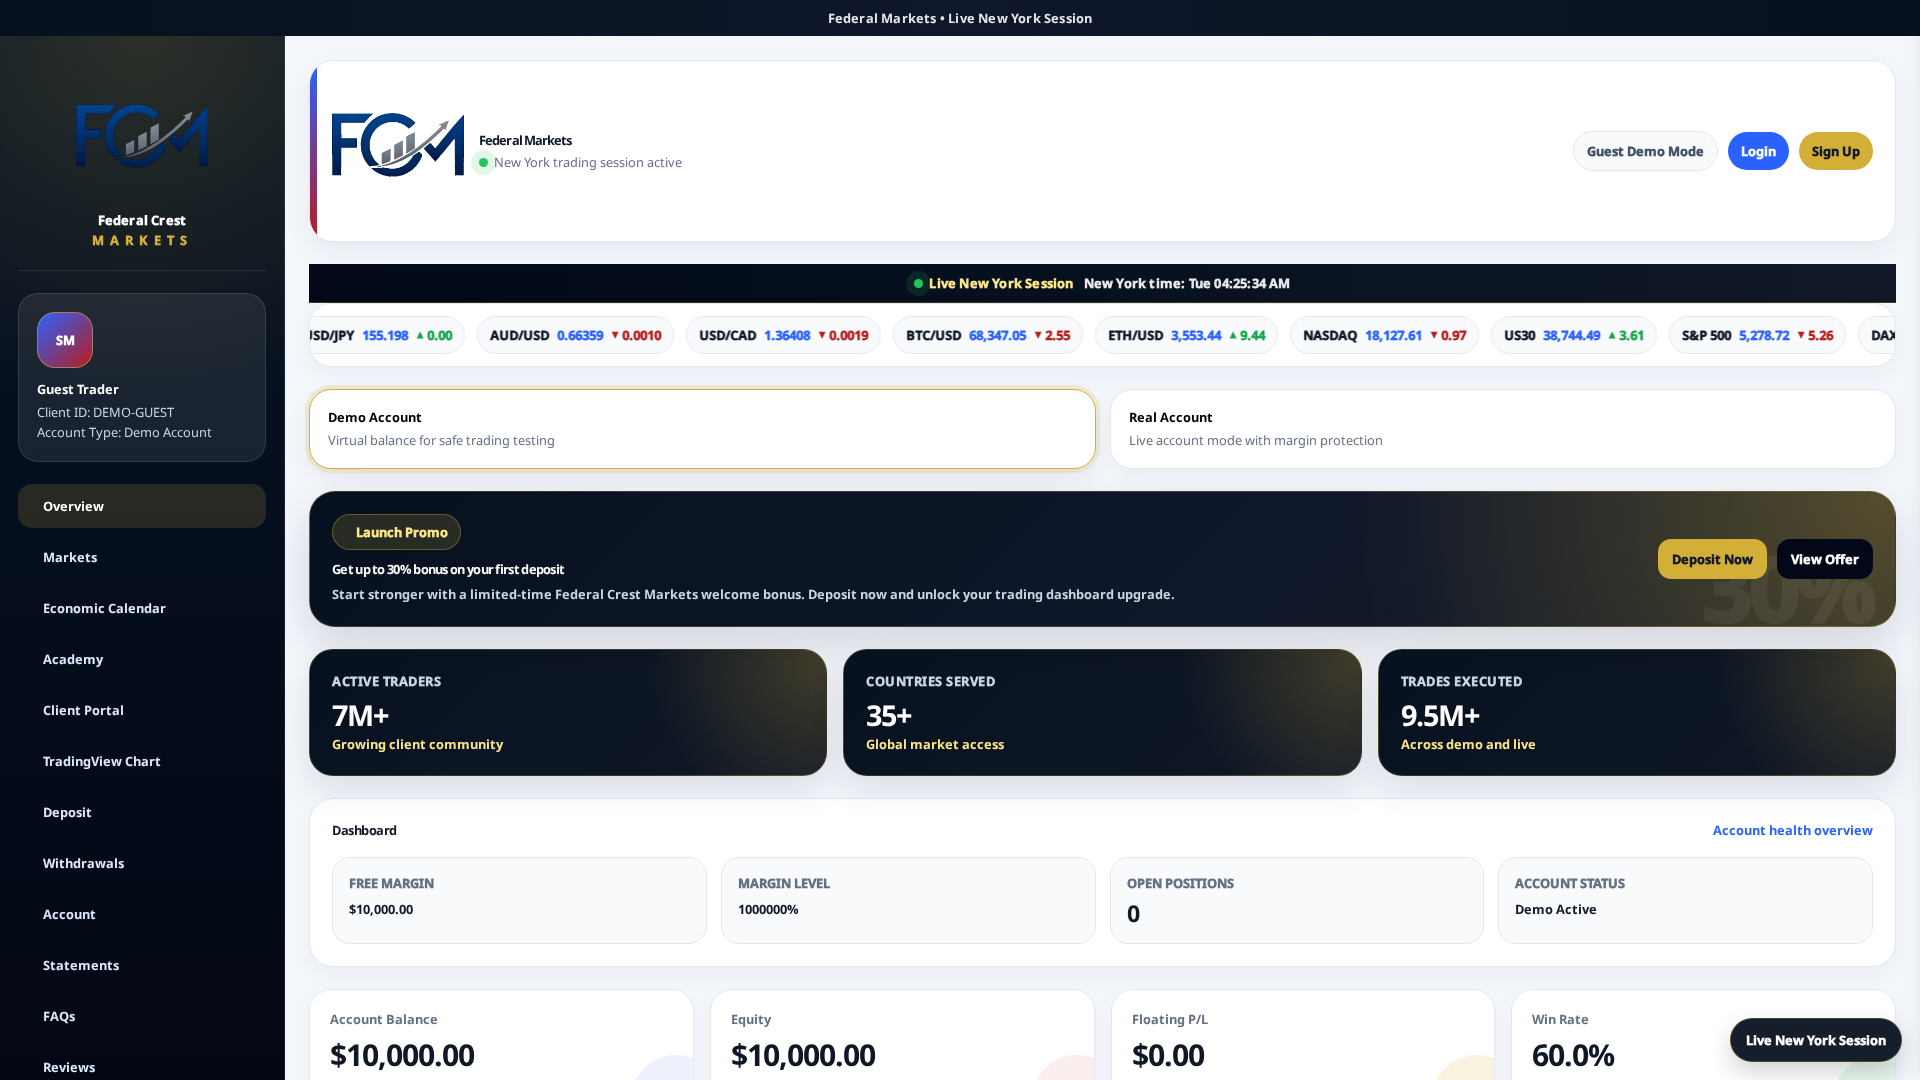Click the Client ID: DEMO-GUEST text
The height and width of the screenshot is (1080, 1920).
tap(105, 412)
